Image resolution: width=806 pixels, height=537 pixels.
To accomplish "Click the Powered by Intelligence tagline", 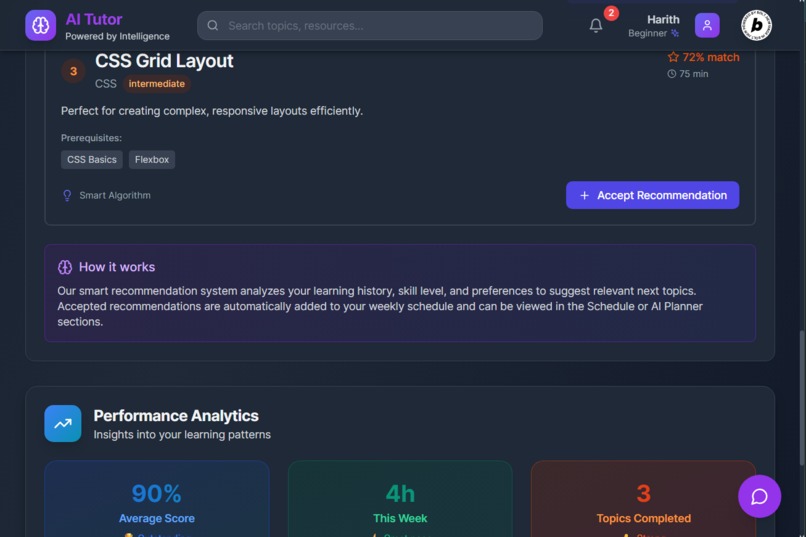I will pyautogui.click(x=117, y=36).
